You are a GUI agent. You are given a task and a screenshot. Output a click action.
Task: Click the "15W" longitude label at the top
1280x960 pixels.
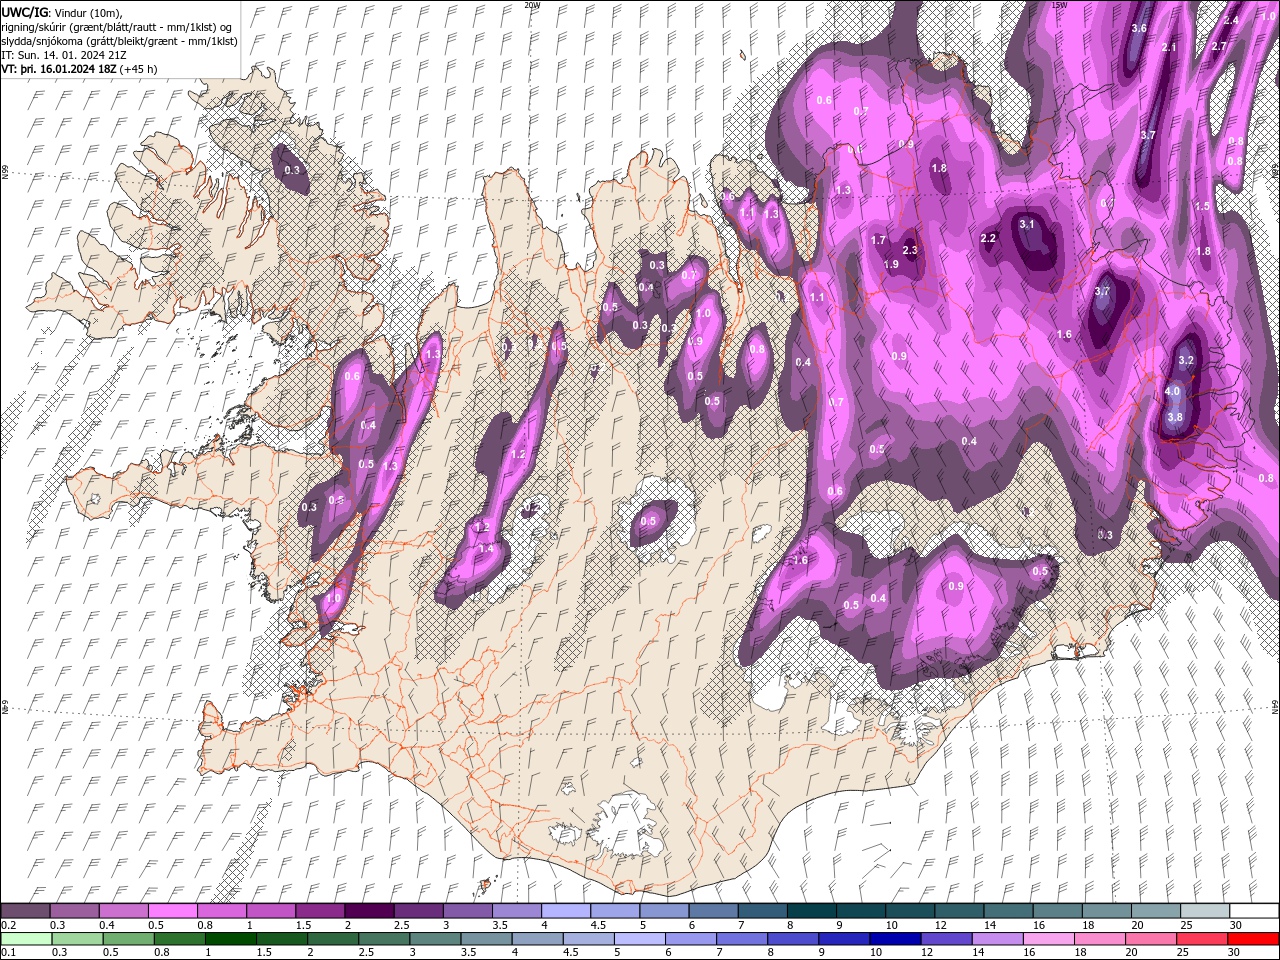point(1059,5)
